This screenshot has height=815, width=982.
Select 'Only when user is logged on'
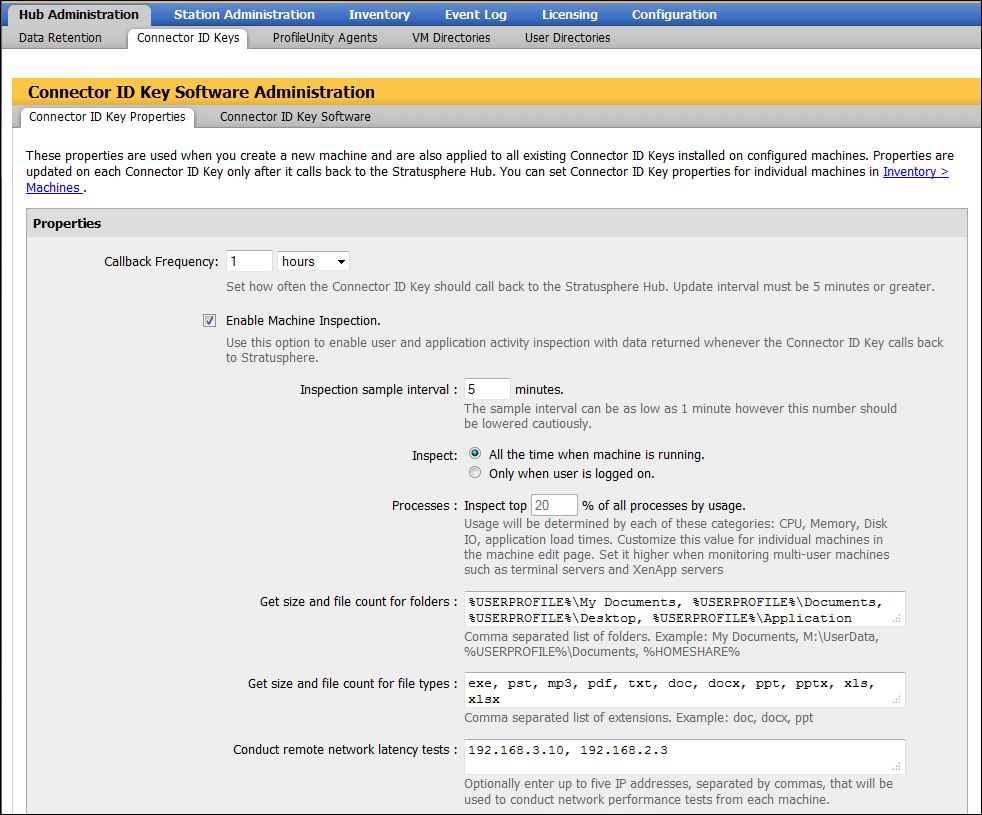pos(475,473)
